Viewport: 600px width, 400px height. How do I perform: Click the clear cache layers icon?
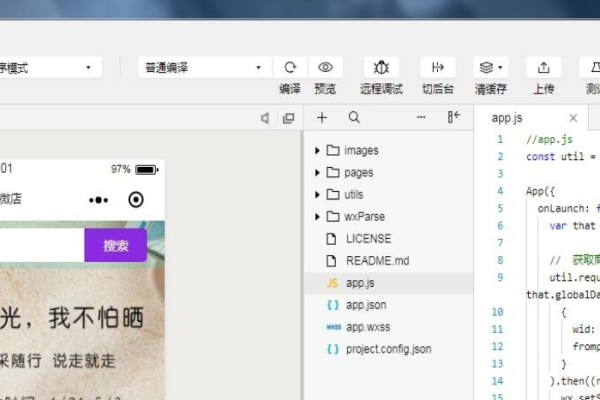(x=486, y=67)
